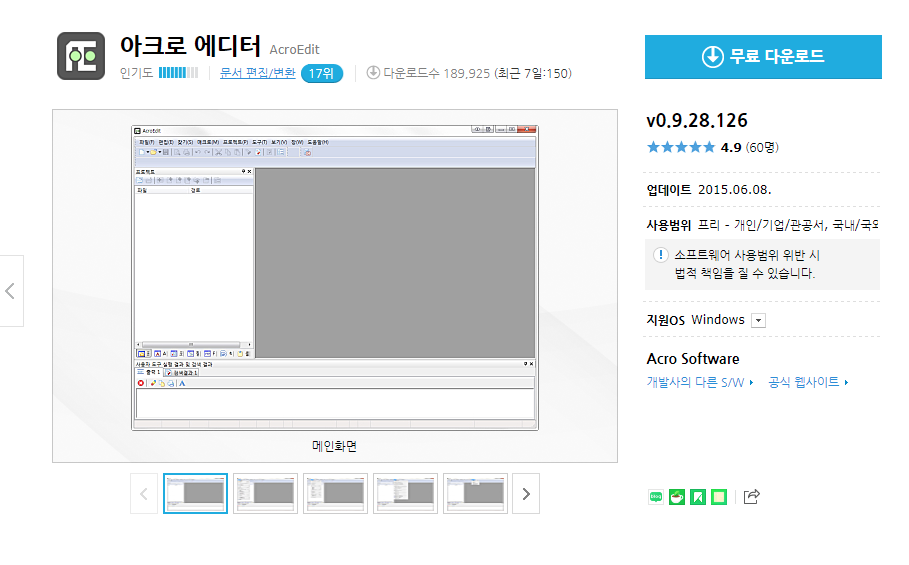Click the 17위 rank badge
909x565 pixels.
pos(322,74)
